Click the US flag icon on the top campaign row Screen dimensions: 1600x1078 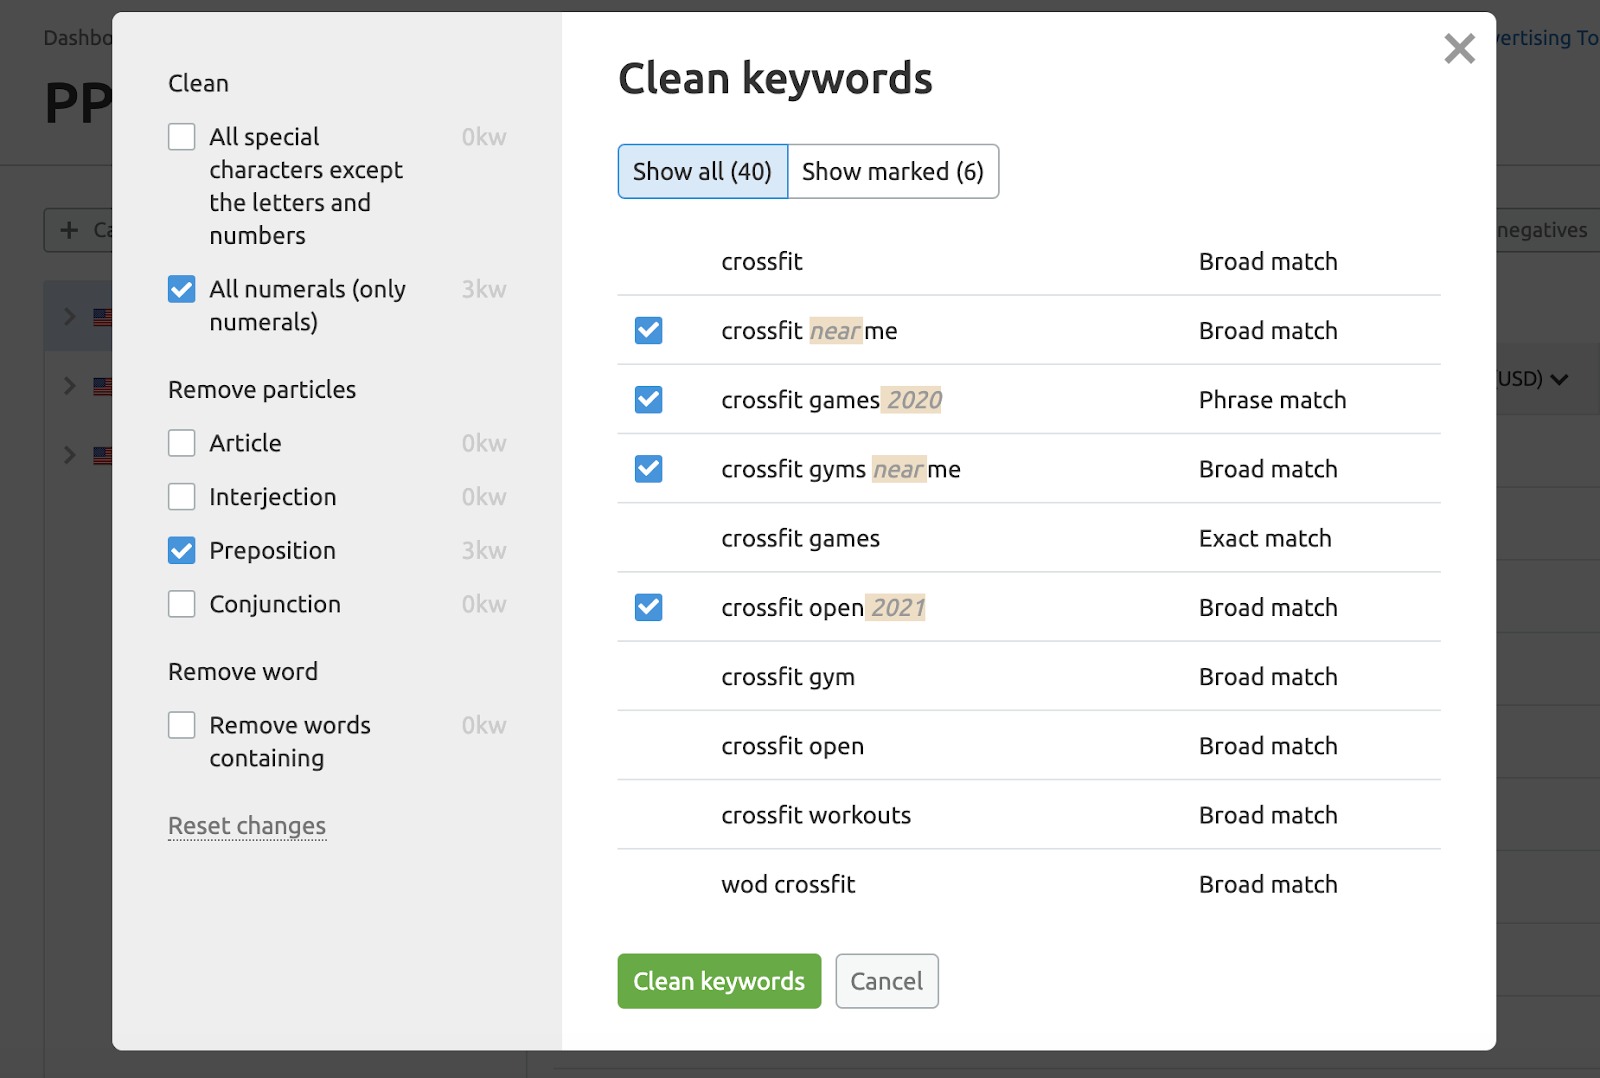tap(103, 316)
